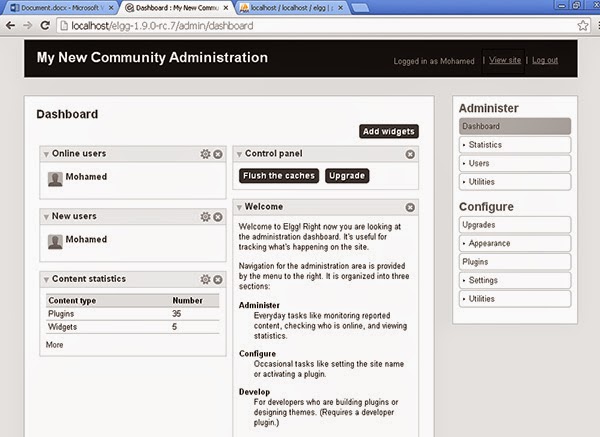Viewport: 600px width, 437px height.
Task: Open Content statistics widget settings gear
Action: pyautogui.click(x=205, y=279)
